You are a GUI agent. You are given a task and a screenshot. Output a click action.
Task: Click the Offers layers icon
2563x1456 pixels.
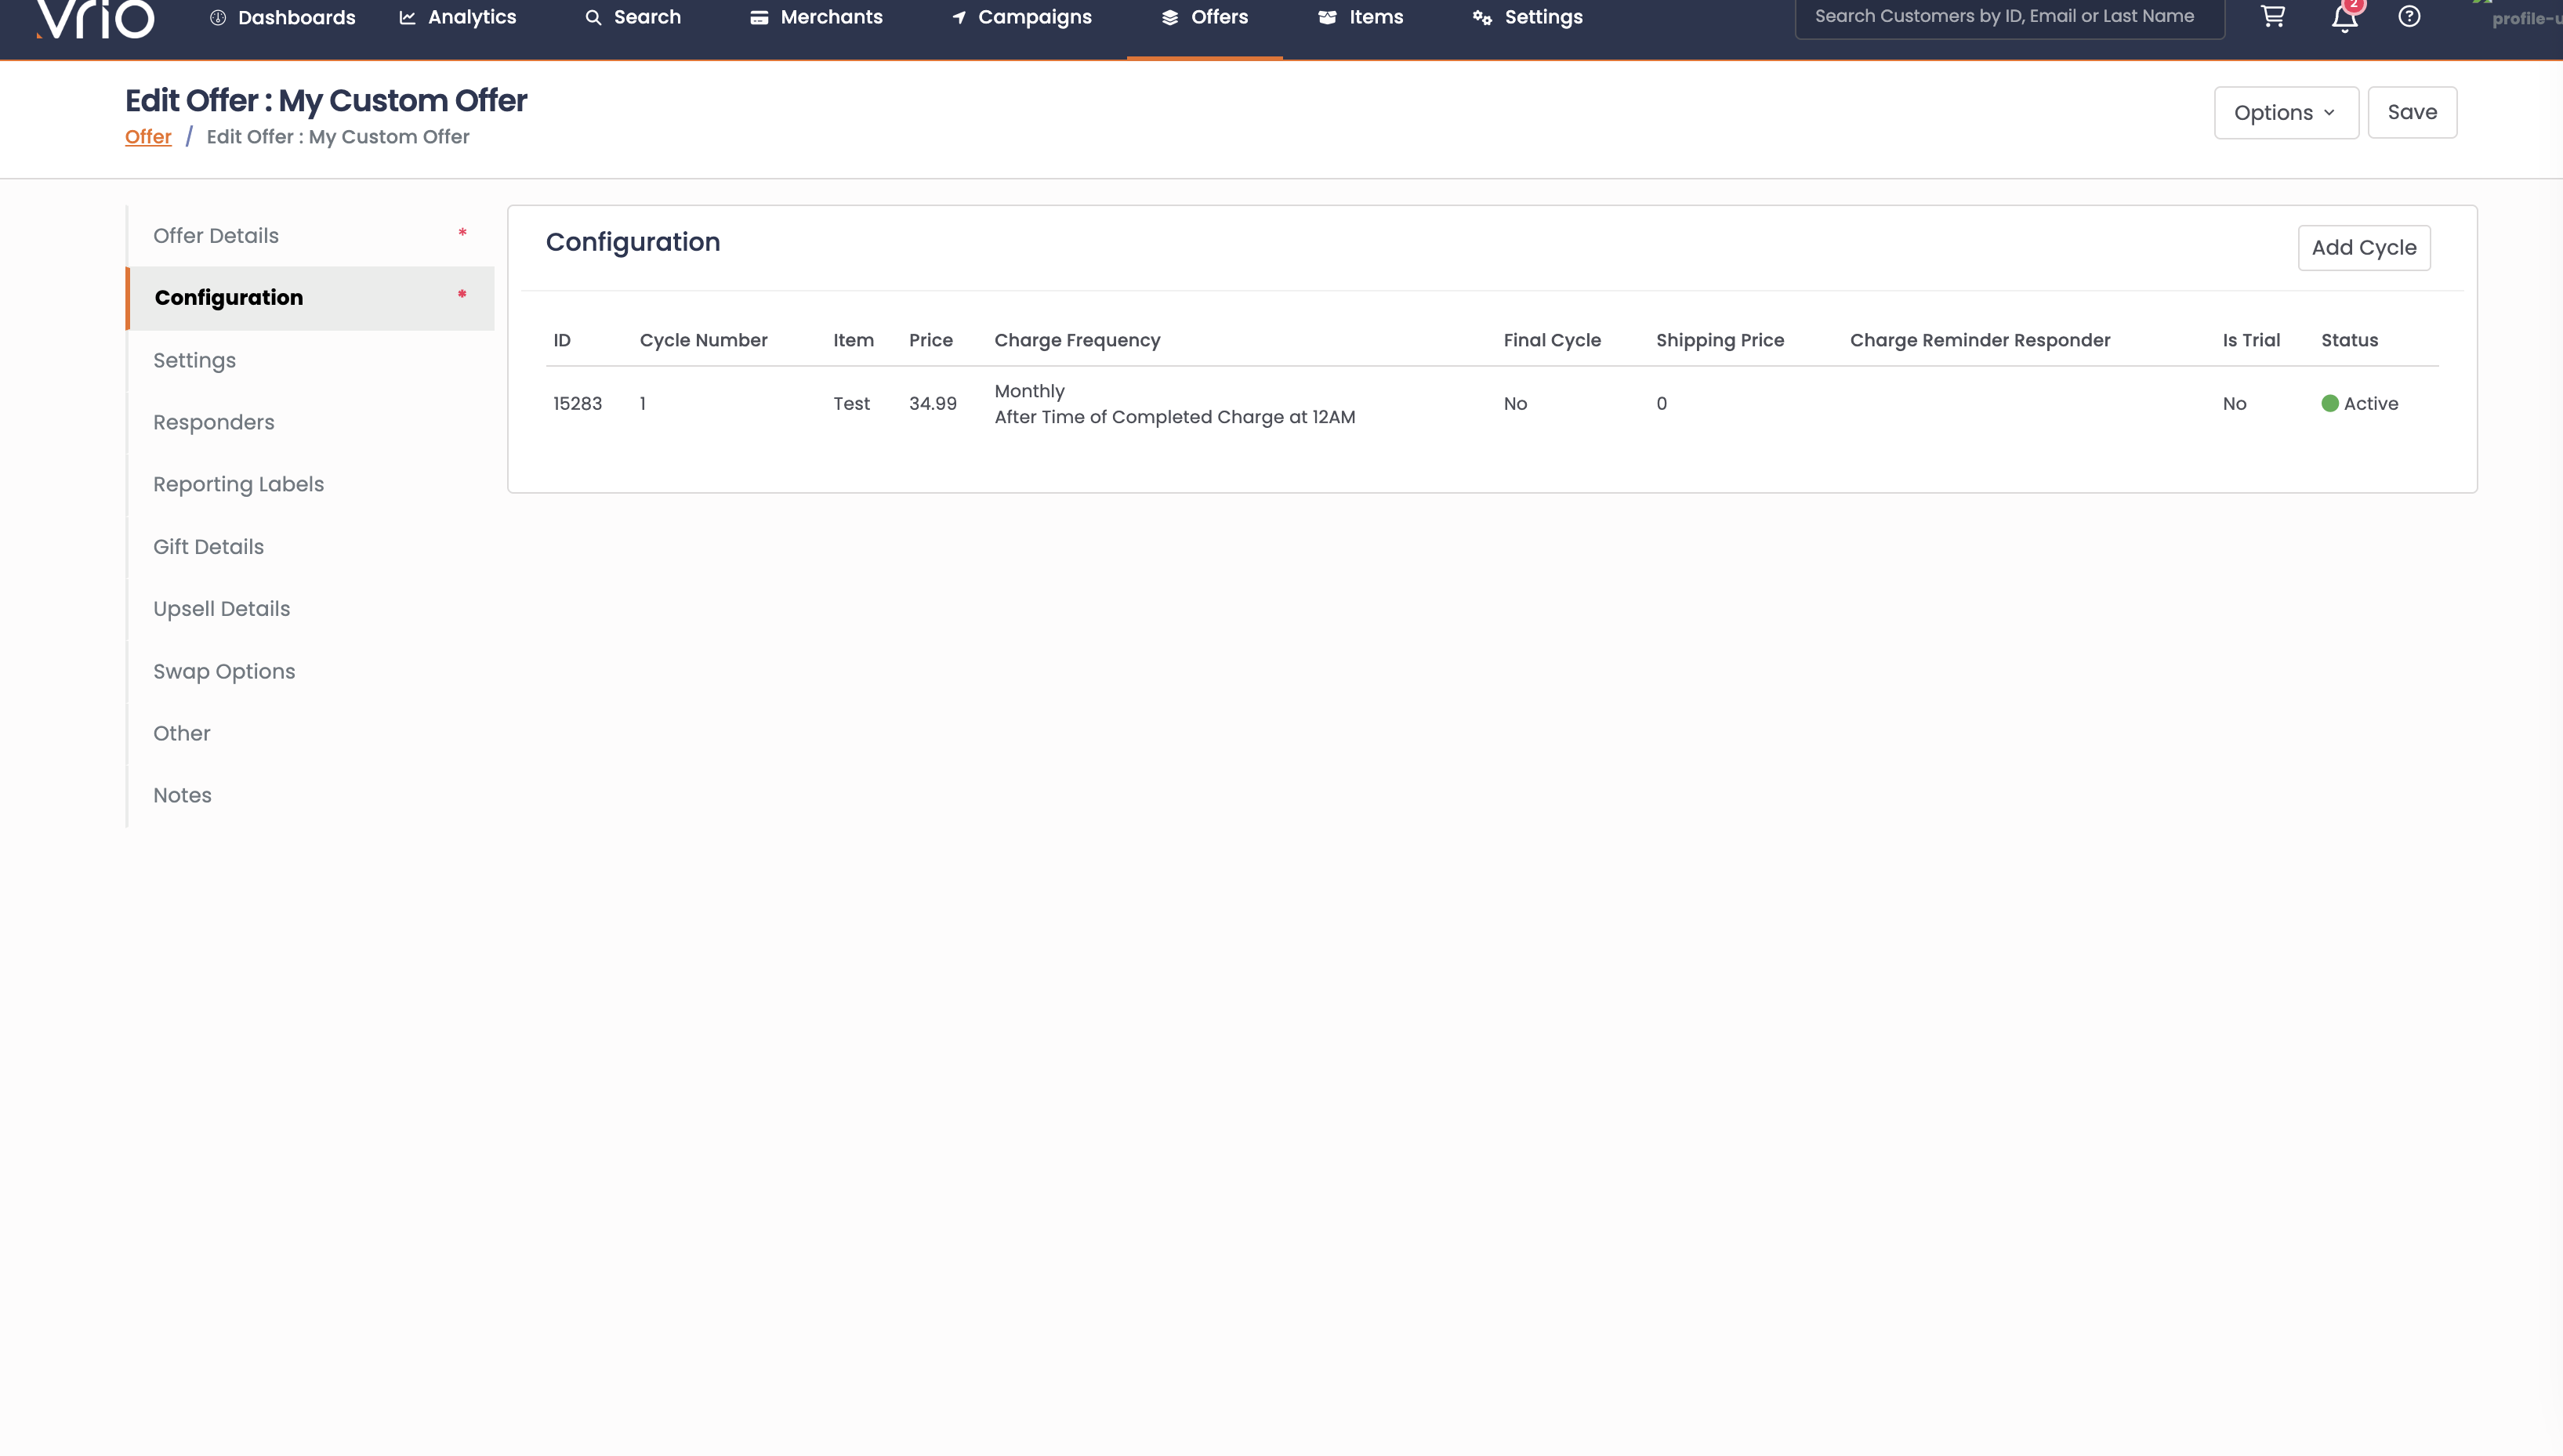click(x=1170, y=17)
